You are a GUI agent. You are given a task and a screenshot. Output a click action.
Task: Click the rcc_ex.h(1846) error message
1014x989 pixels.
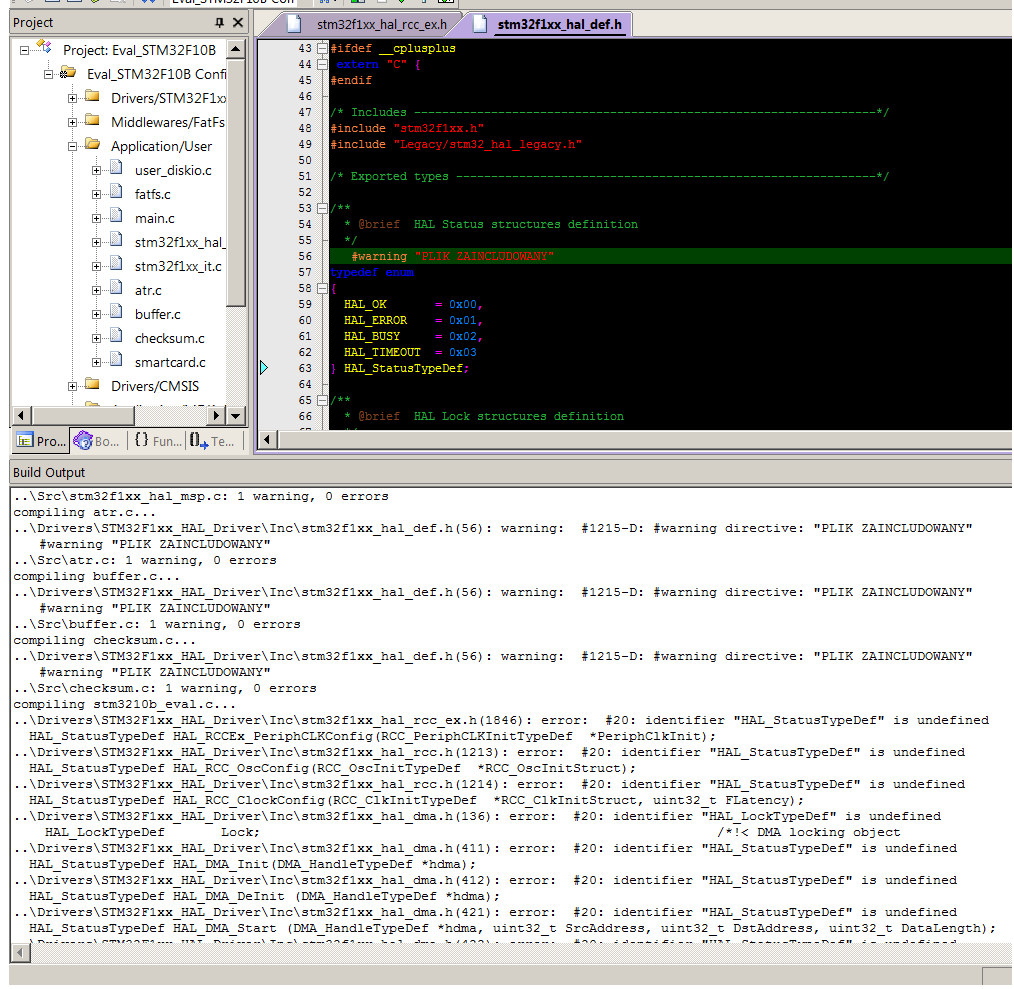tap(501, 721)
